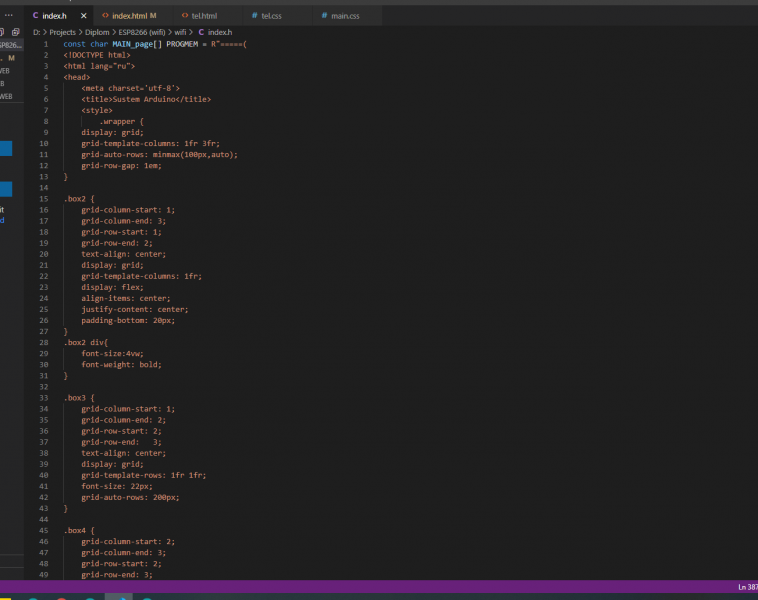Click the display: flex line

pyautogui.click(x=112, y=287)
